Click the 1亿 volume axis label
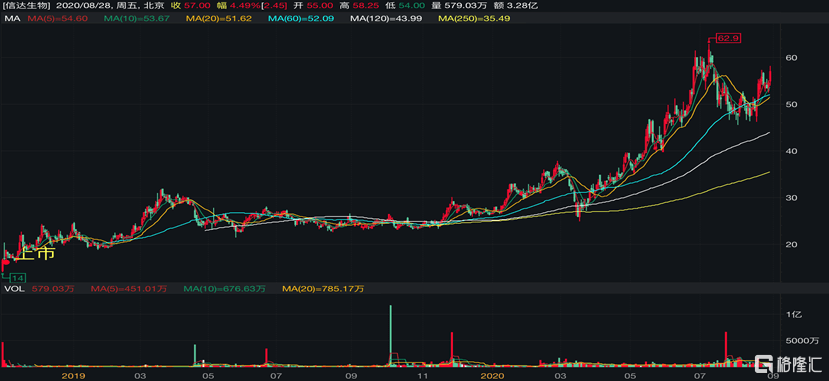The image size is (829, 381). 794,314
